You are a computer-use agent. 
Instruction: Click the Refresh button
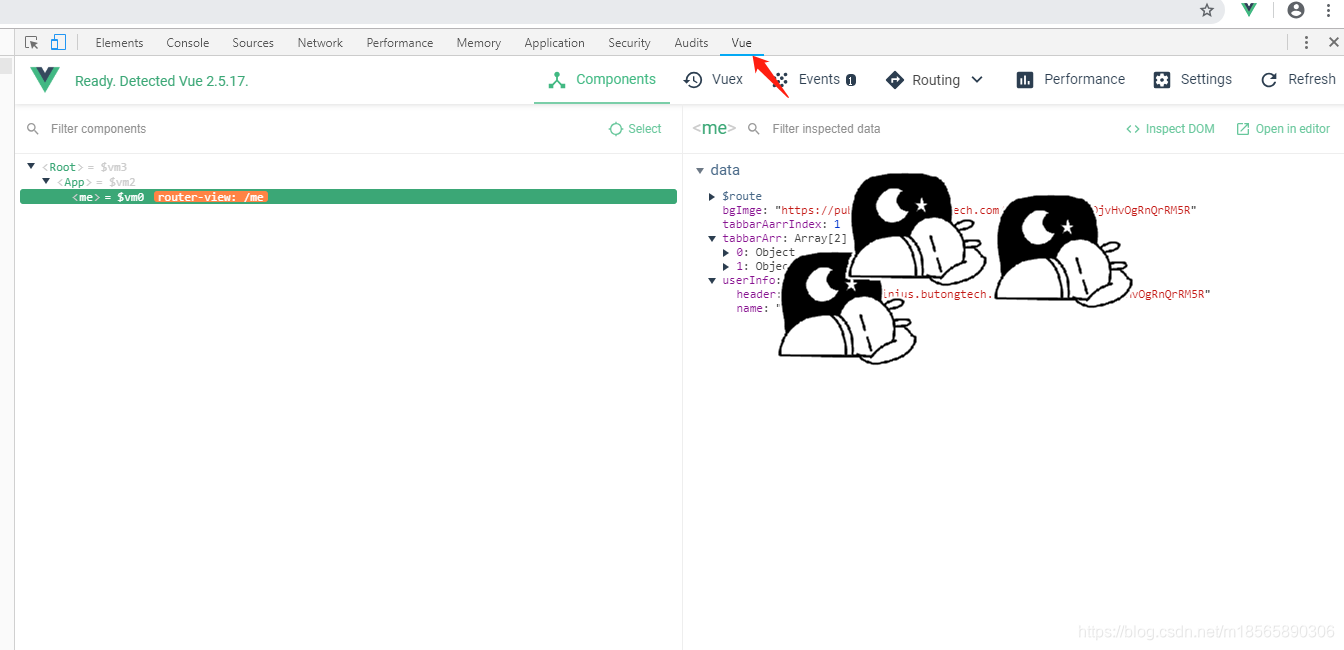click(x=1298, y=79)
